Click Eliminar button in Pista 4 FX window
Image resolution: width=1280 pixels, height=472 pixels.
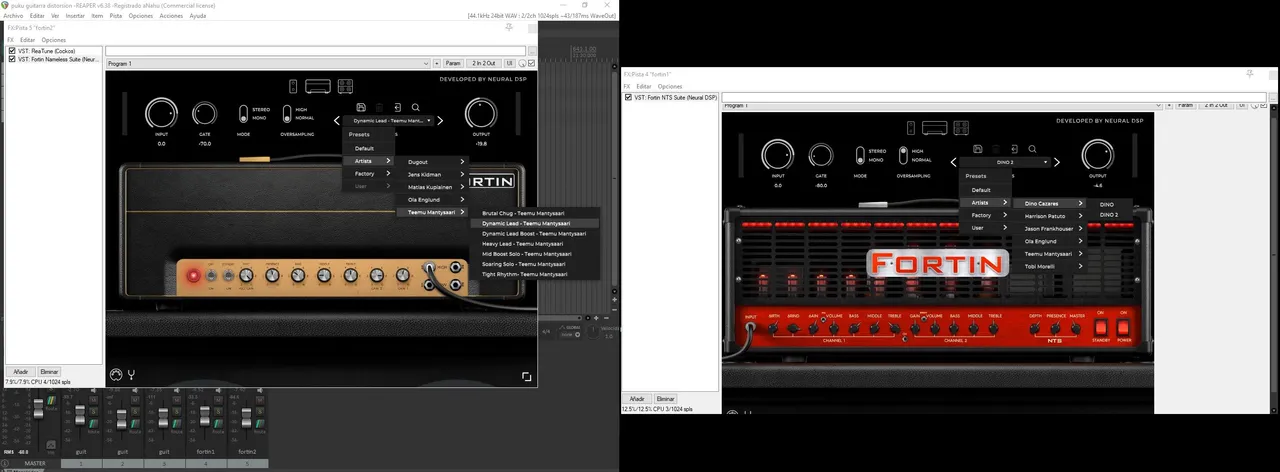(x=666, y=398)
